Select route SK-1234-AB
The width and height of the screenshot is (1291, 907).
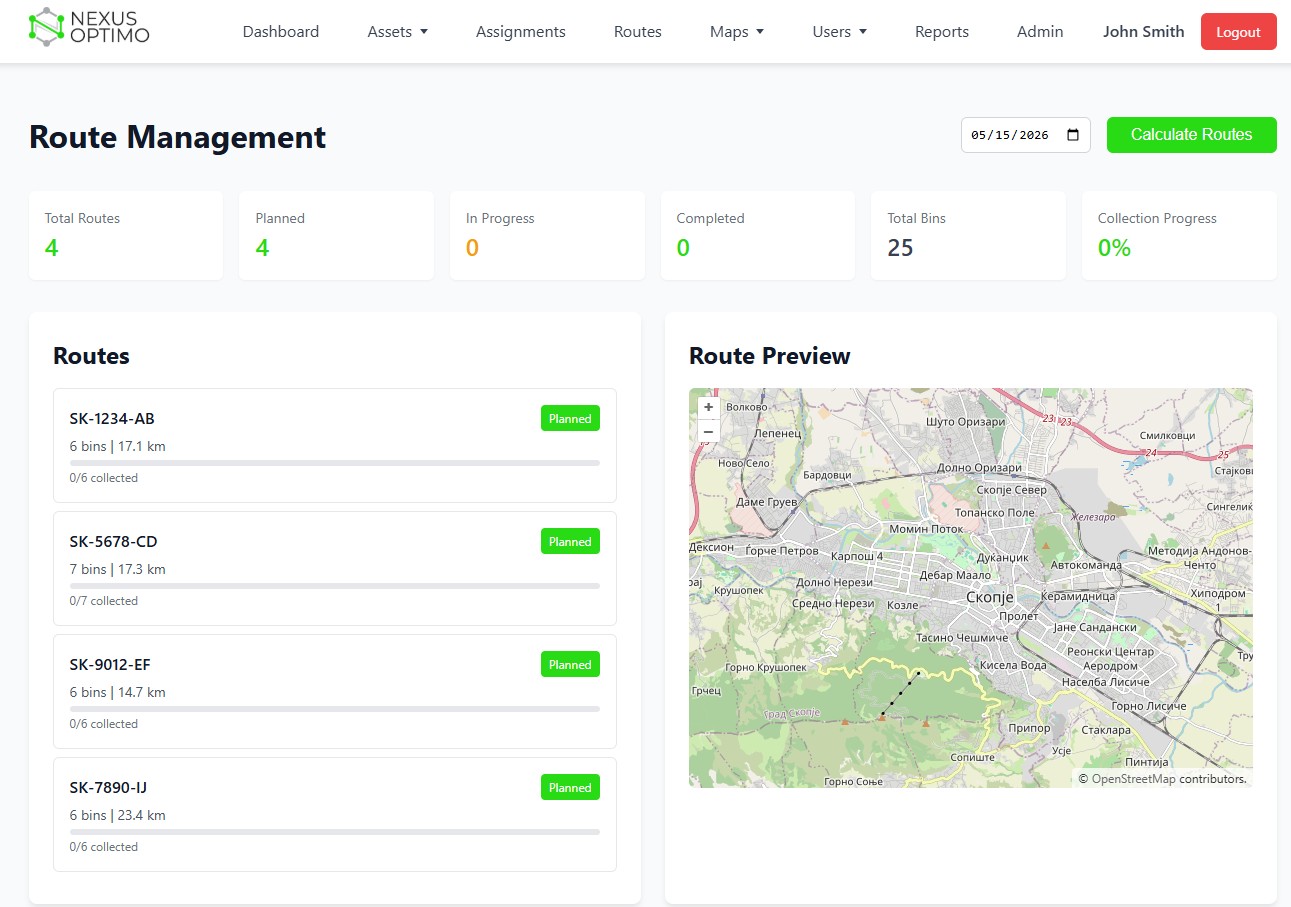click(x=335, y=445)
